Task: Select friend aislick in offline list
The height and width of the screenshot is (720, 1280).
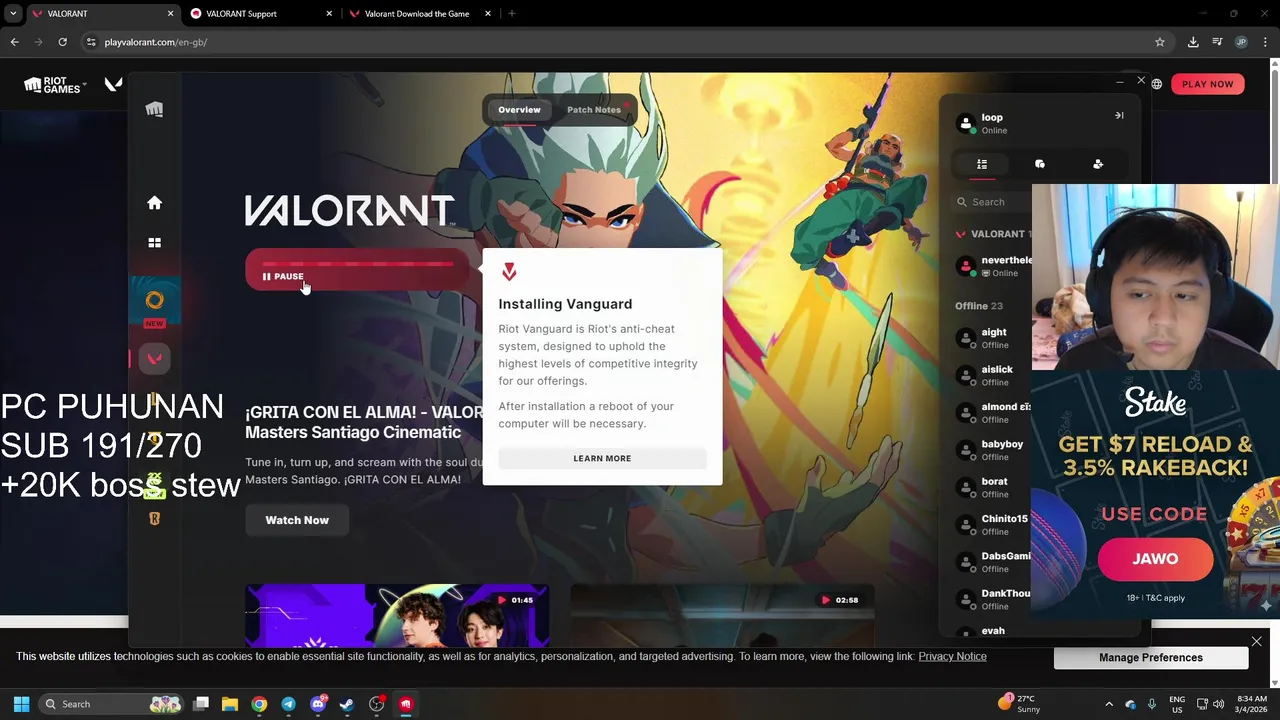Action: (x=993, y=375)
